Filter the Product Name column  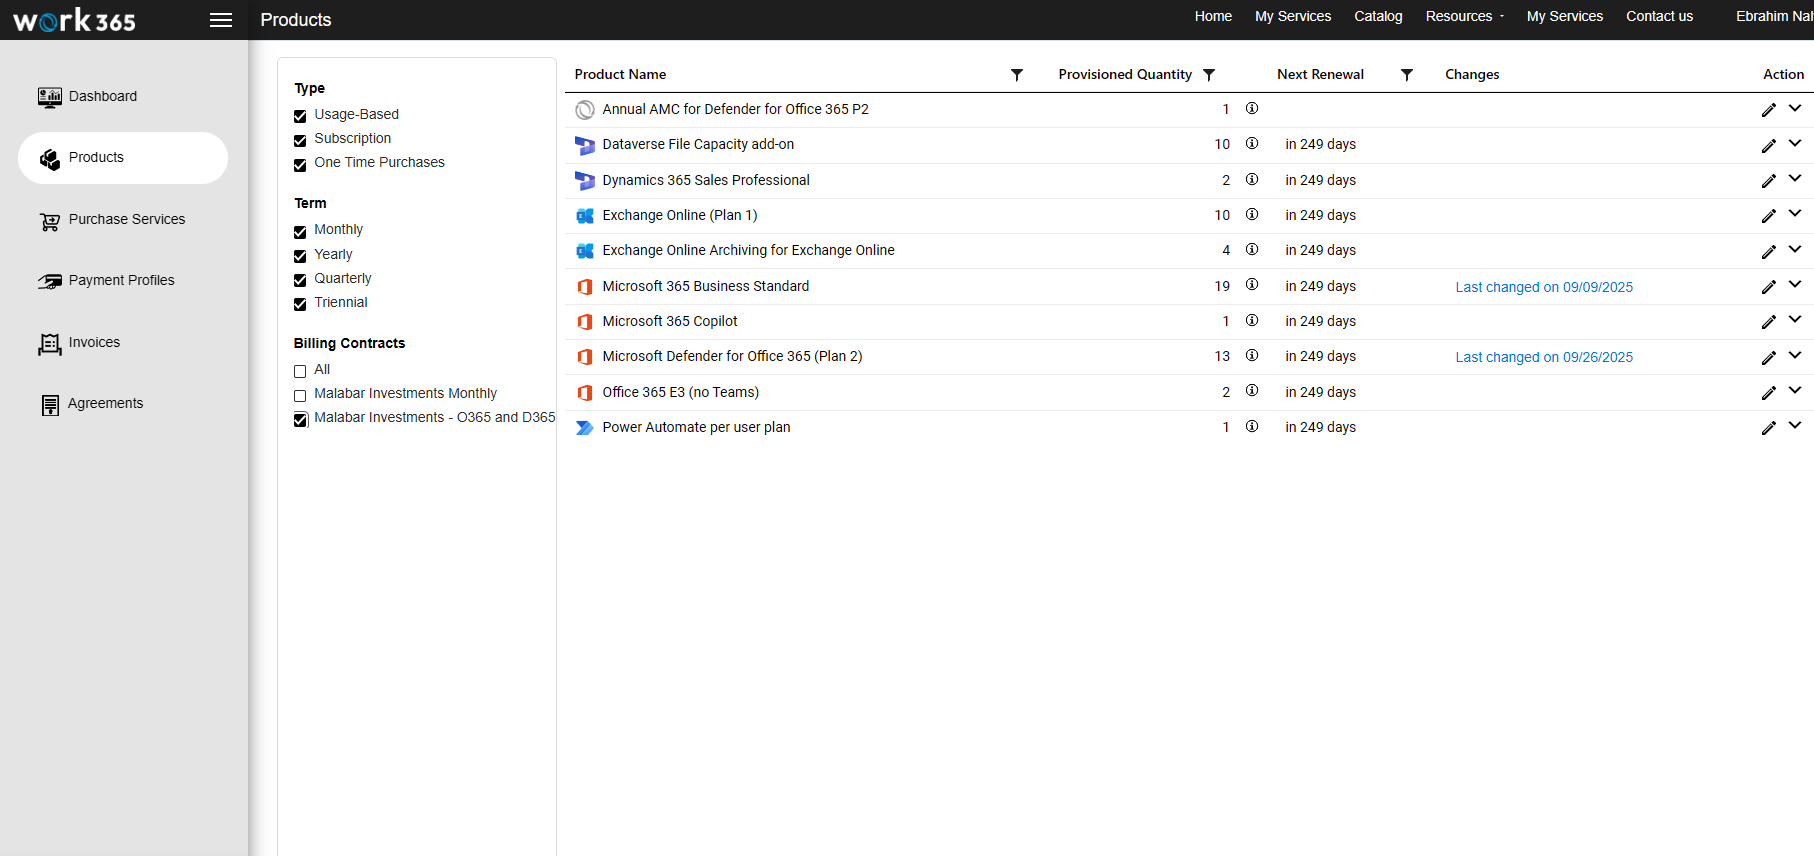pos(1017,75)
